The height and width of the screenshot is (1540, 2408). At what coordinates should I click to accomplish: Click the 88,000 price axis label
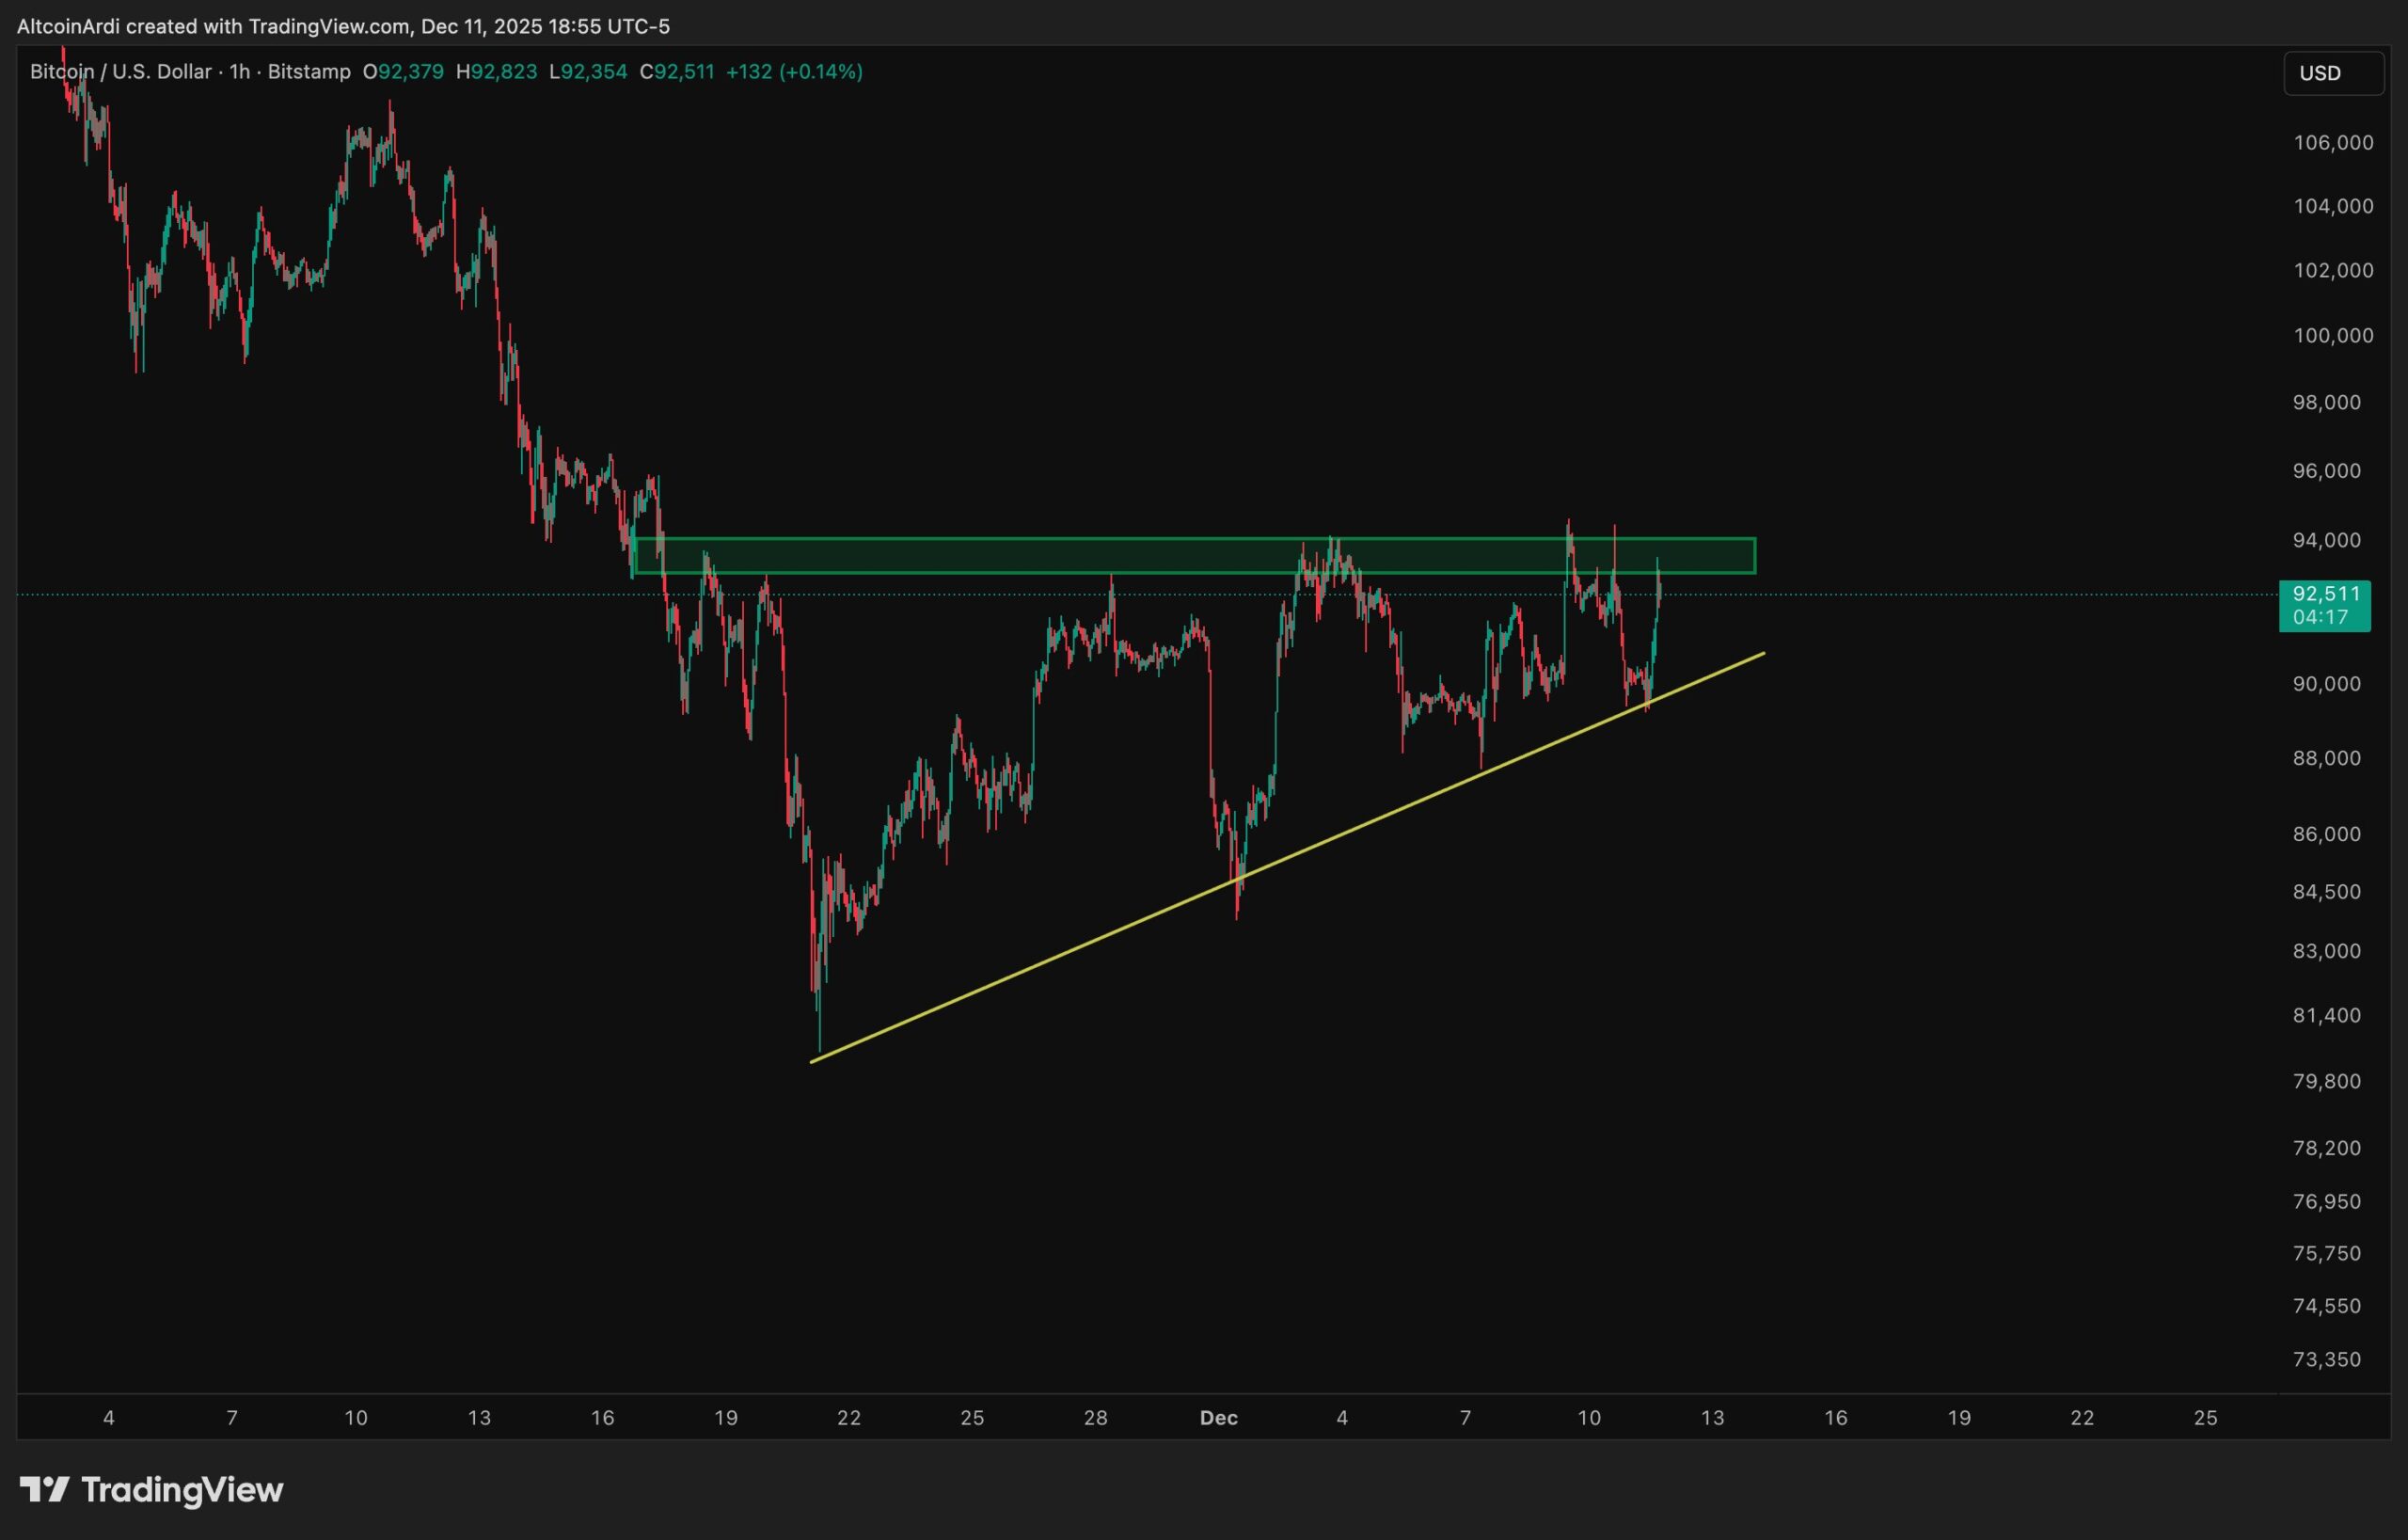coord(2326,758)
